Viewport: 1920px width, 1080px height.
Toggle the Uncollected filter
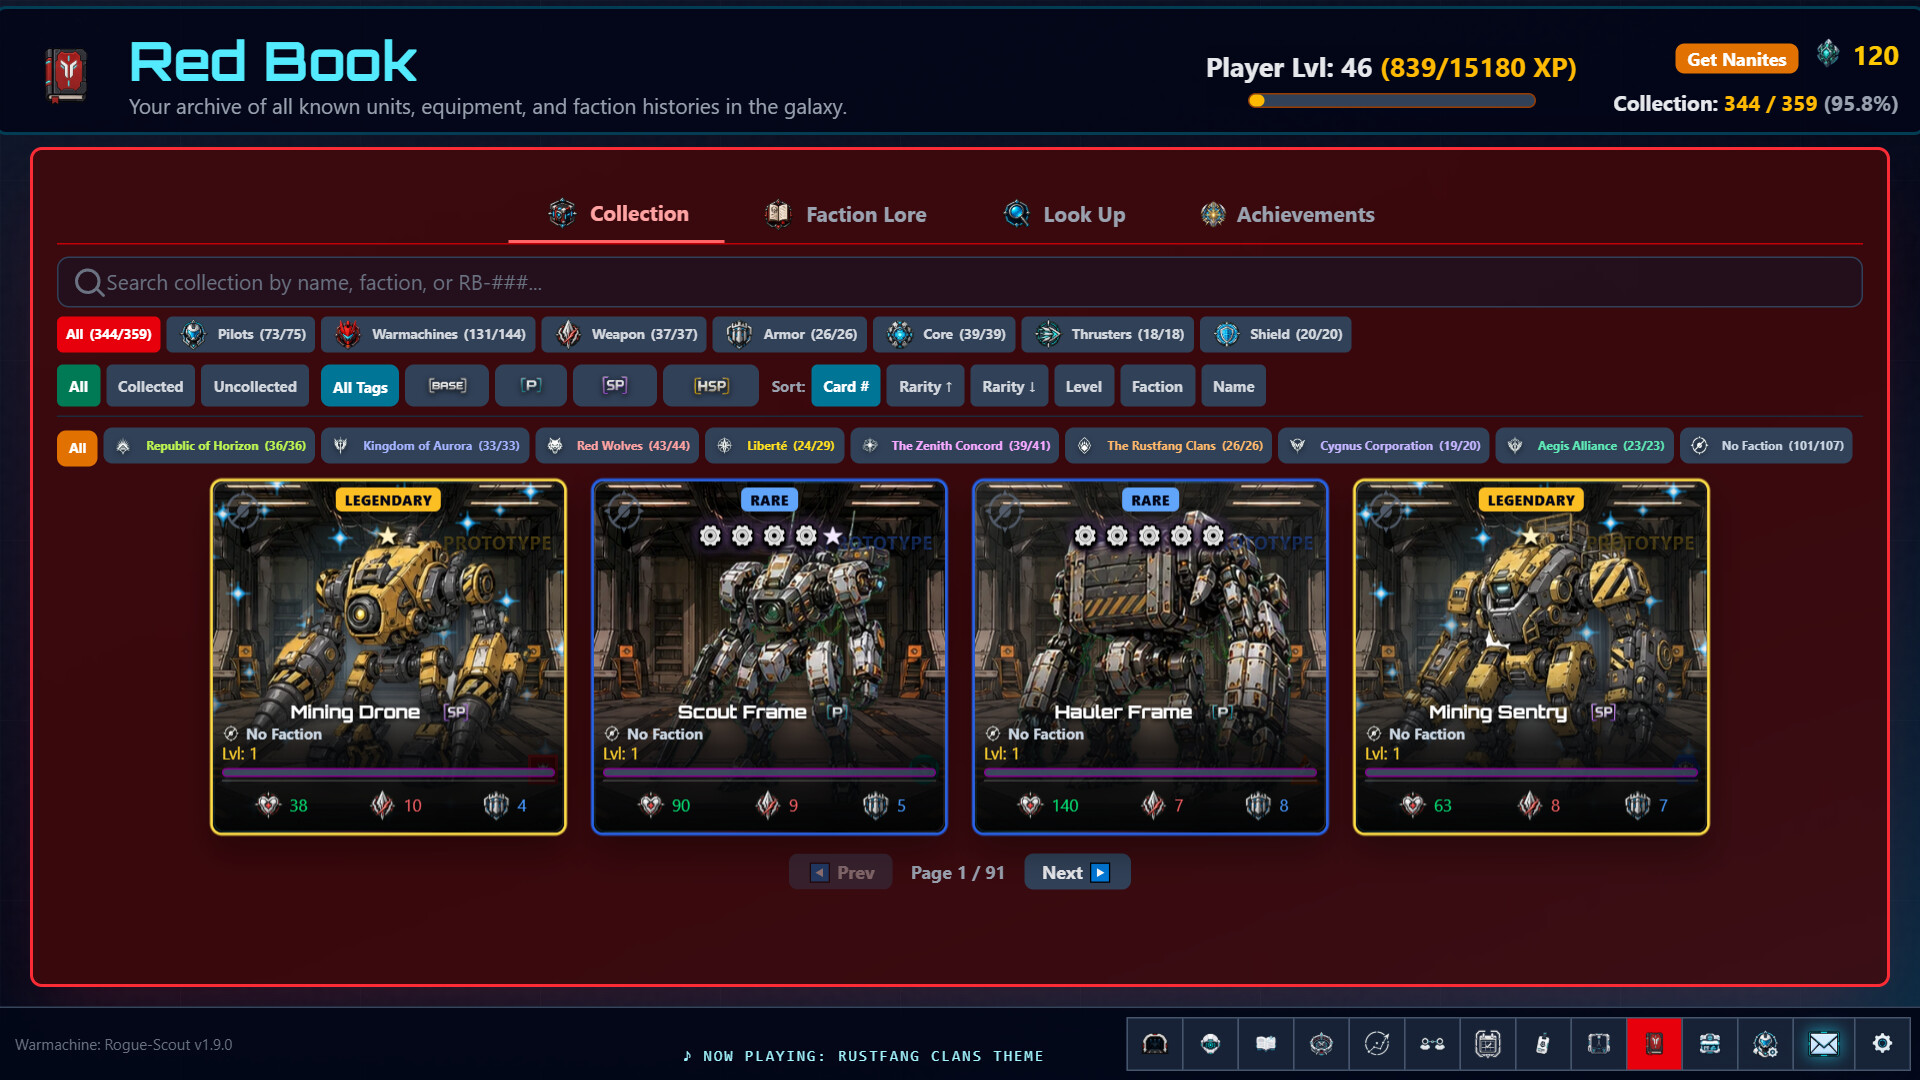coord(255,386)
